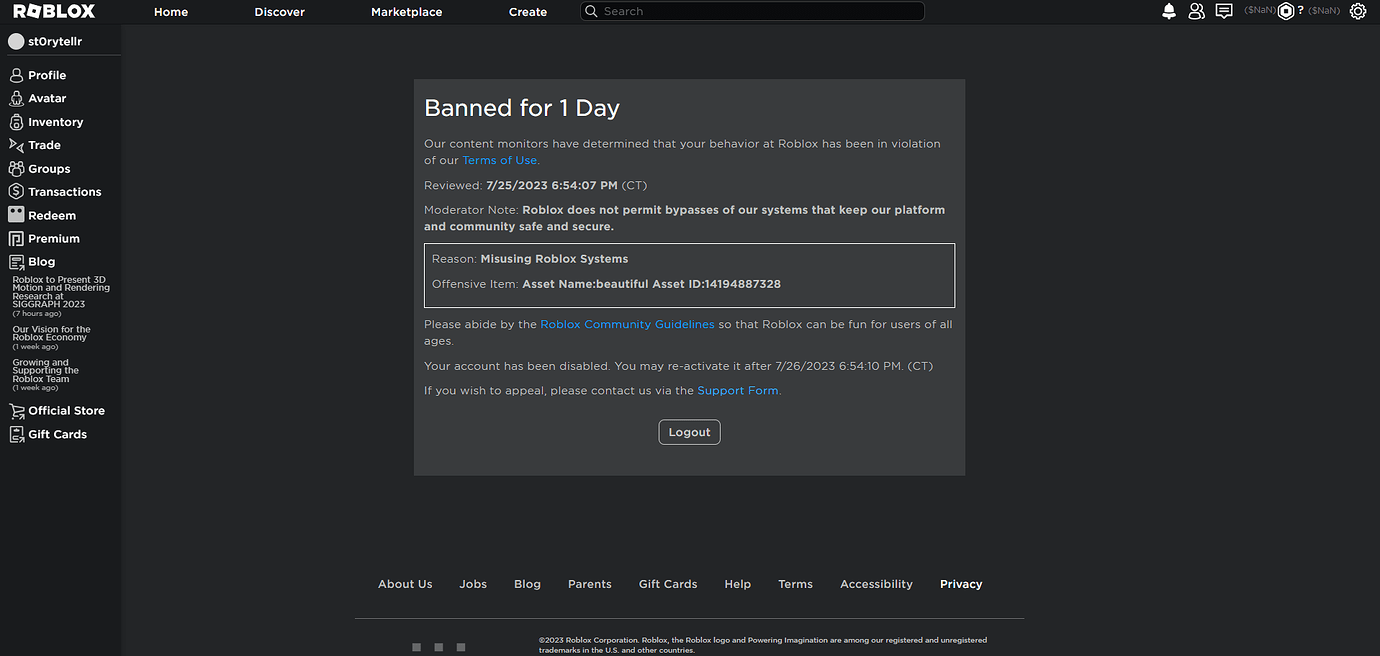Screen dimensions: 1380x656
Task: Click the reviewed date 7/25/2023 6:54:07 PM
Action: pos(552,186)
